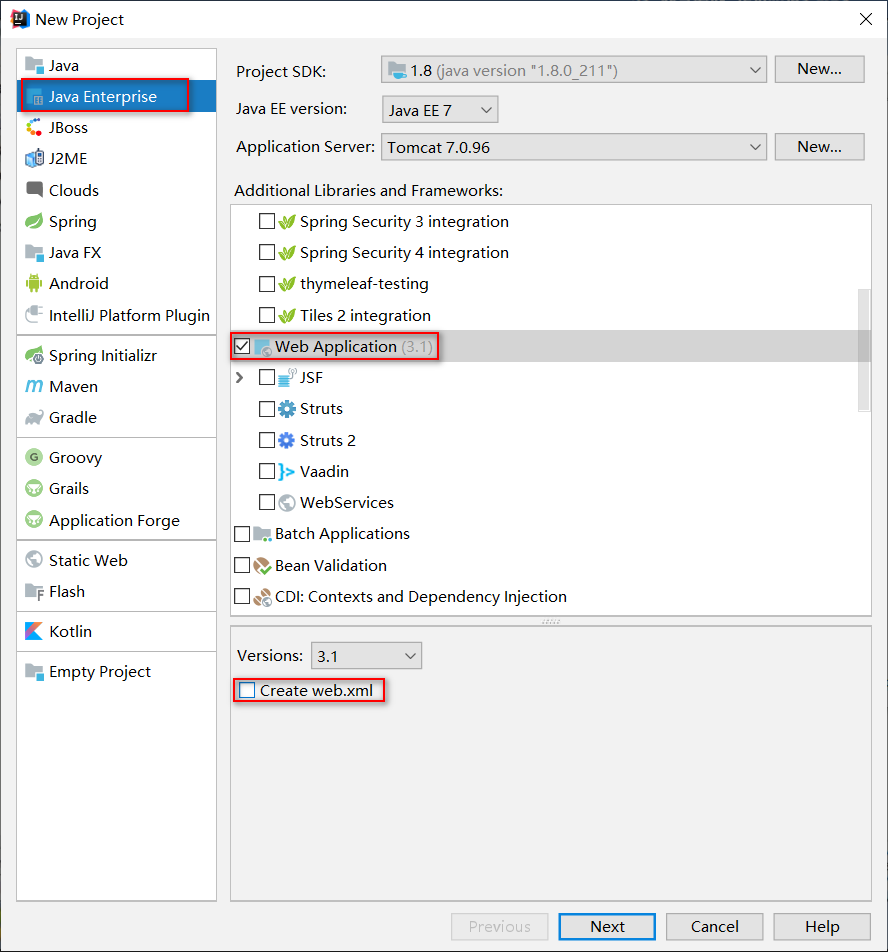The image size is (888, 952).
Task: Click the Spring leaf icon
Action: click(x=34, y=221)
